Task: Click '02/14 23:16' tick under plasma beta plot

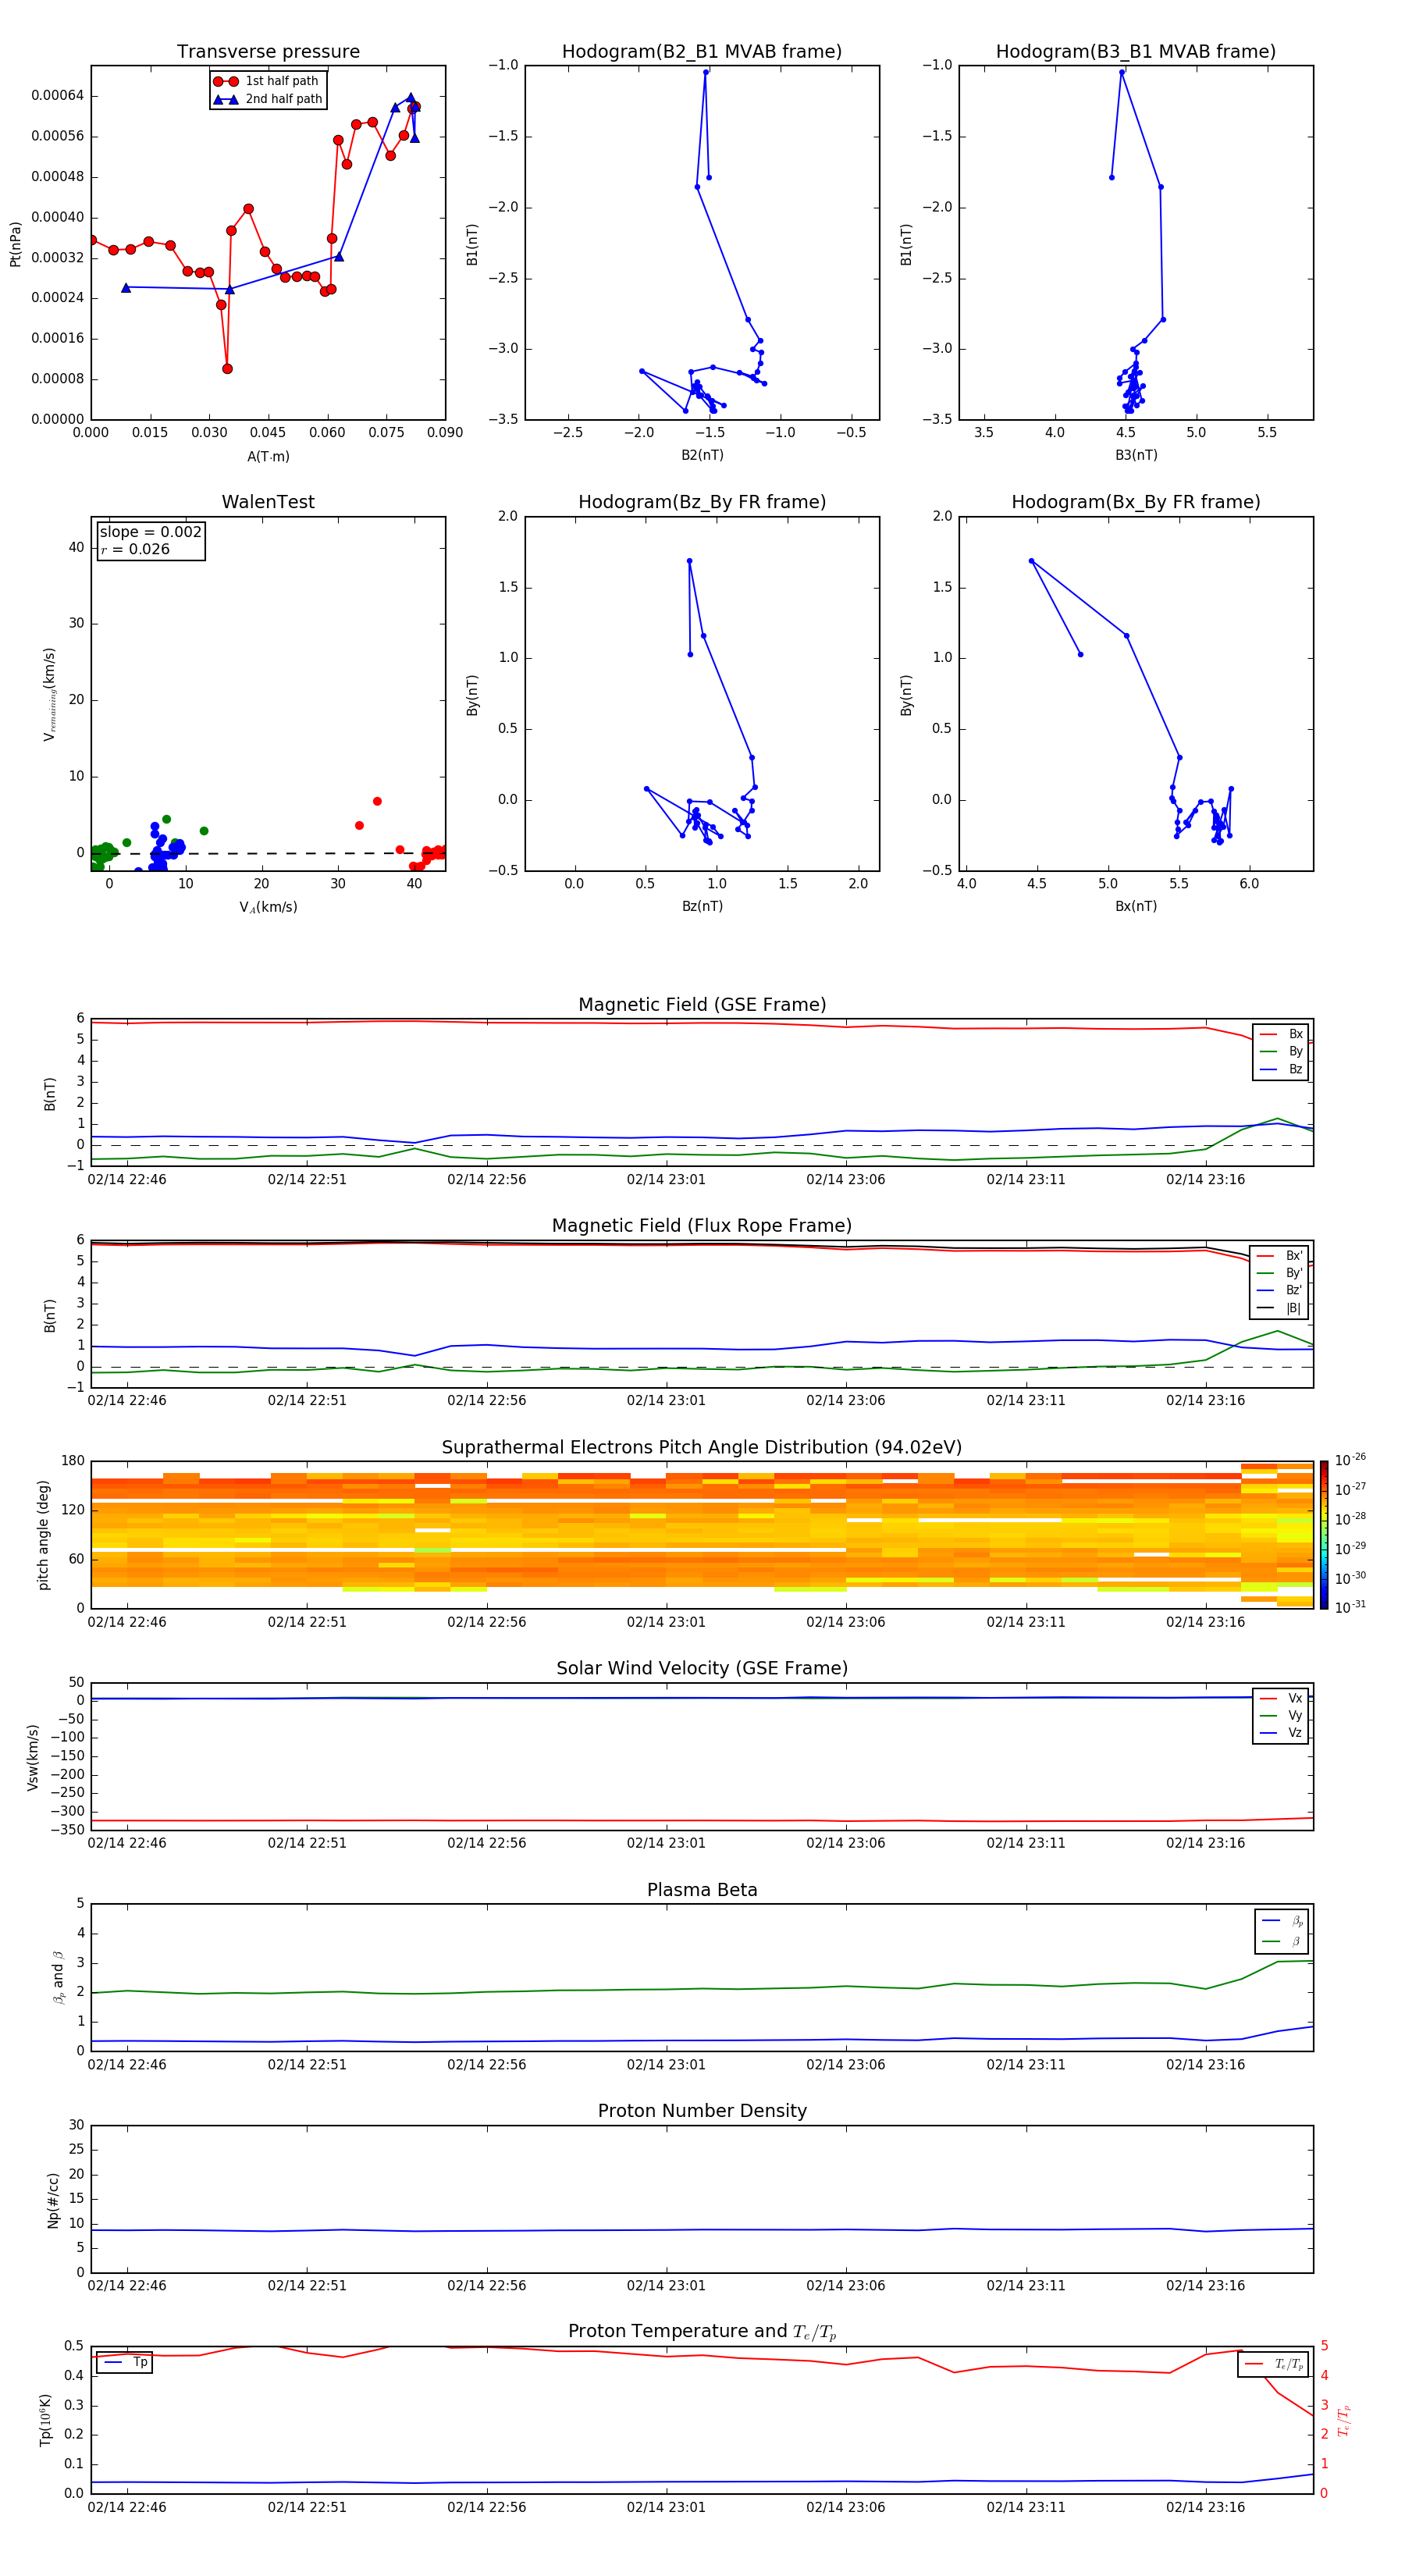Action: tap(1206, 2065)
